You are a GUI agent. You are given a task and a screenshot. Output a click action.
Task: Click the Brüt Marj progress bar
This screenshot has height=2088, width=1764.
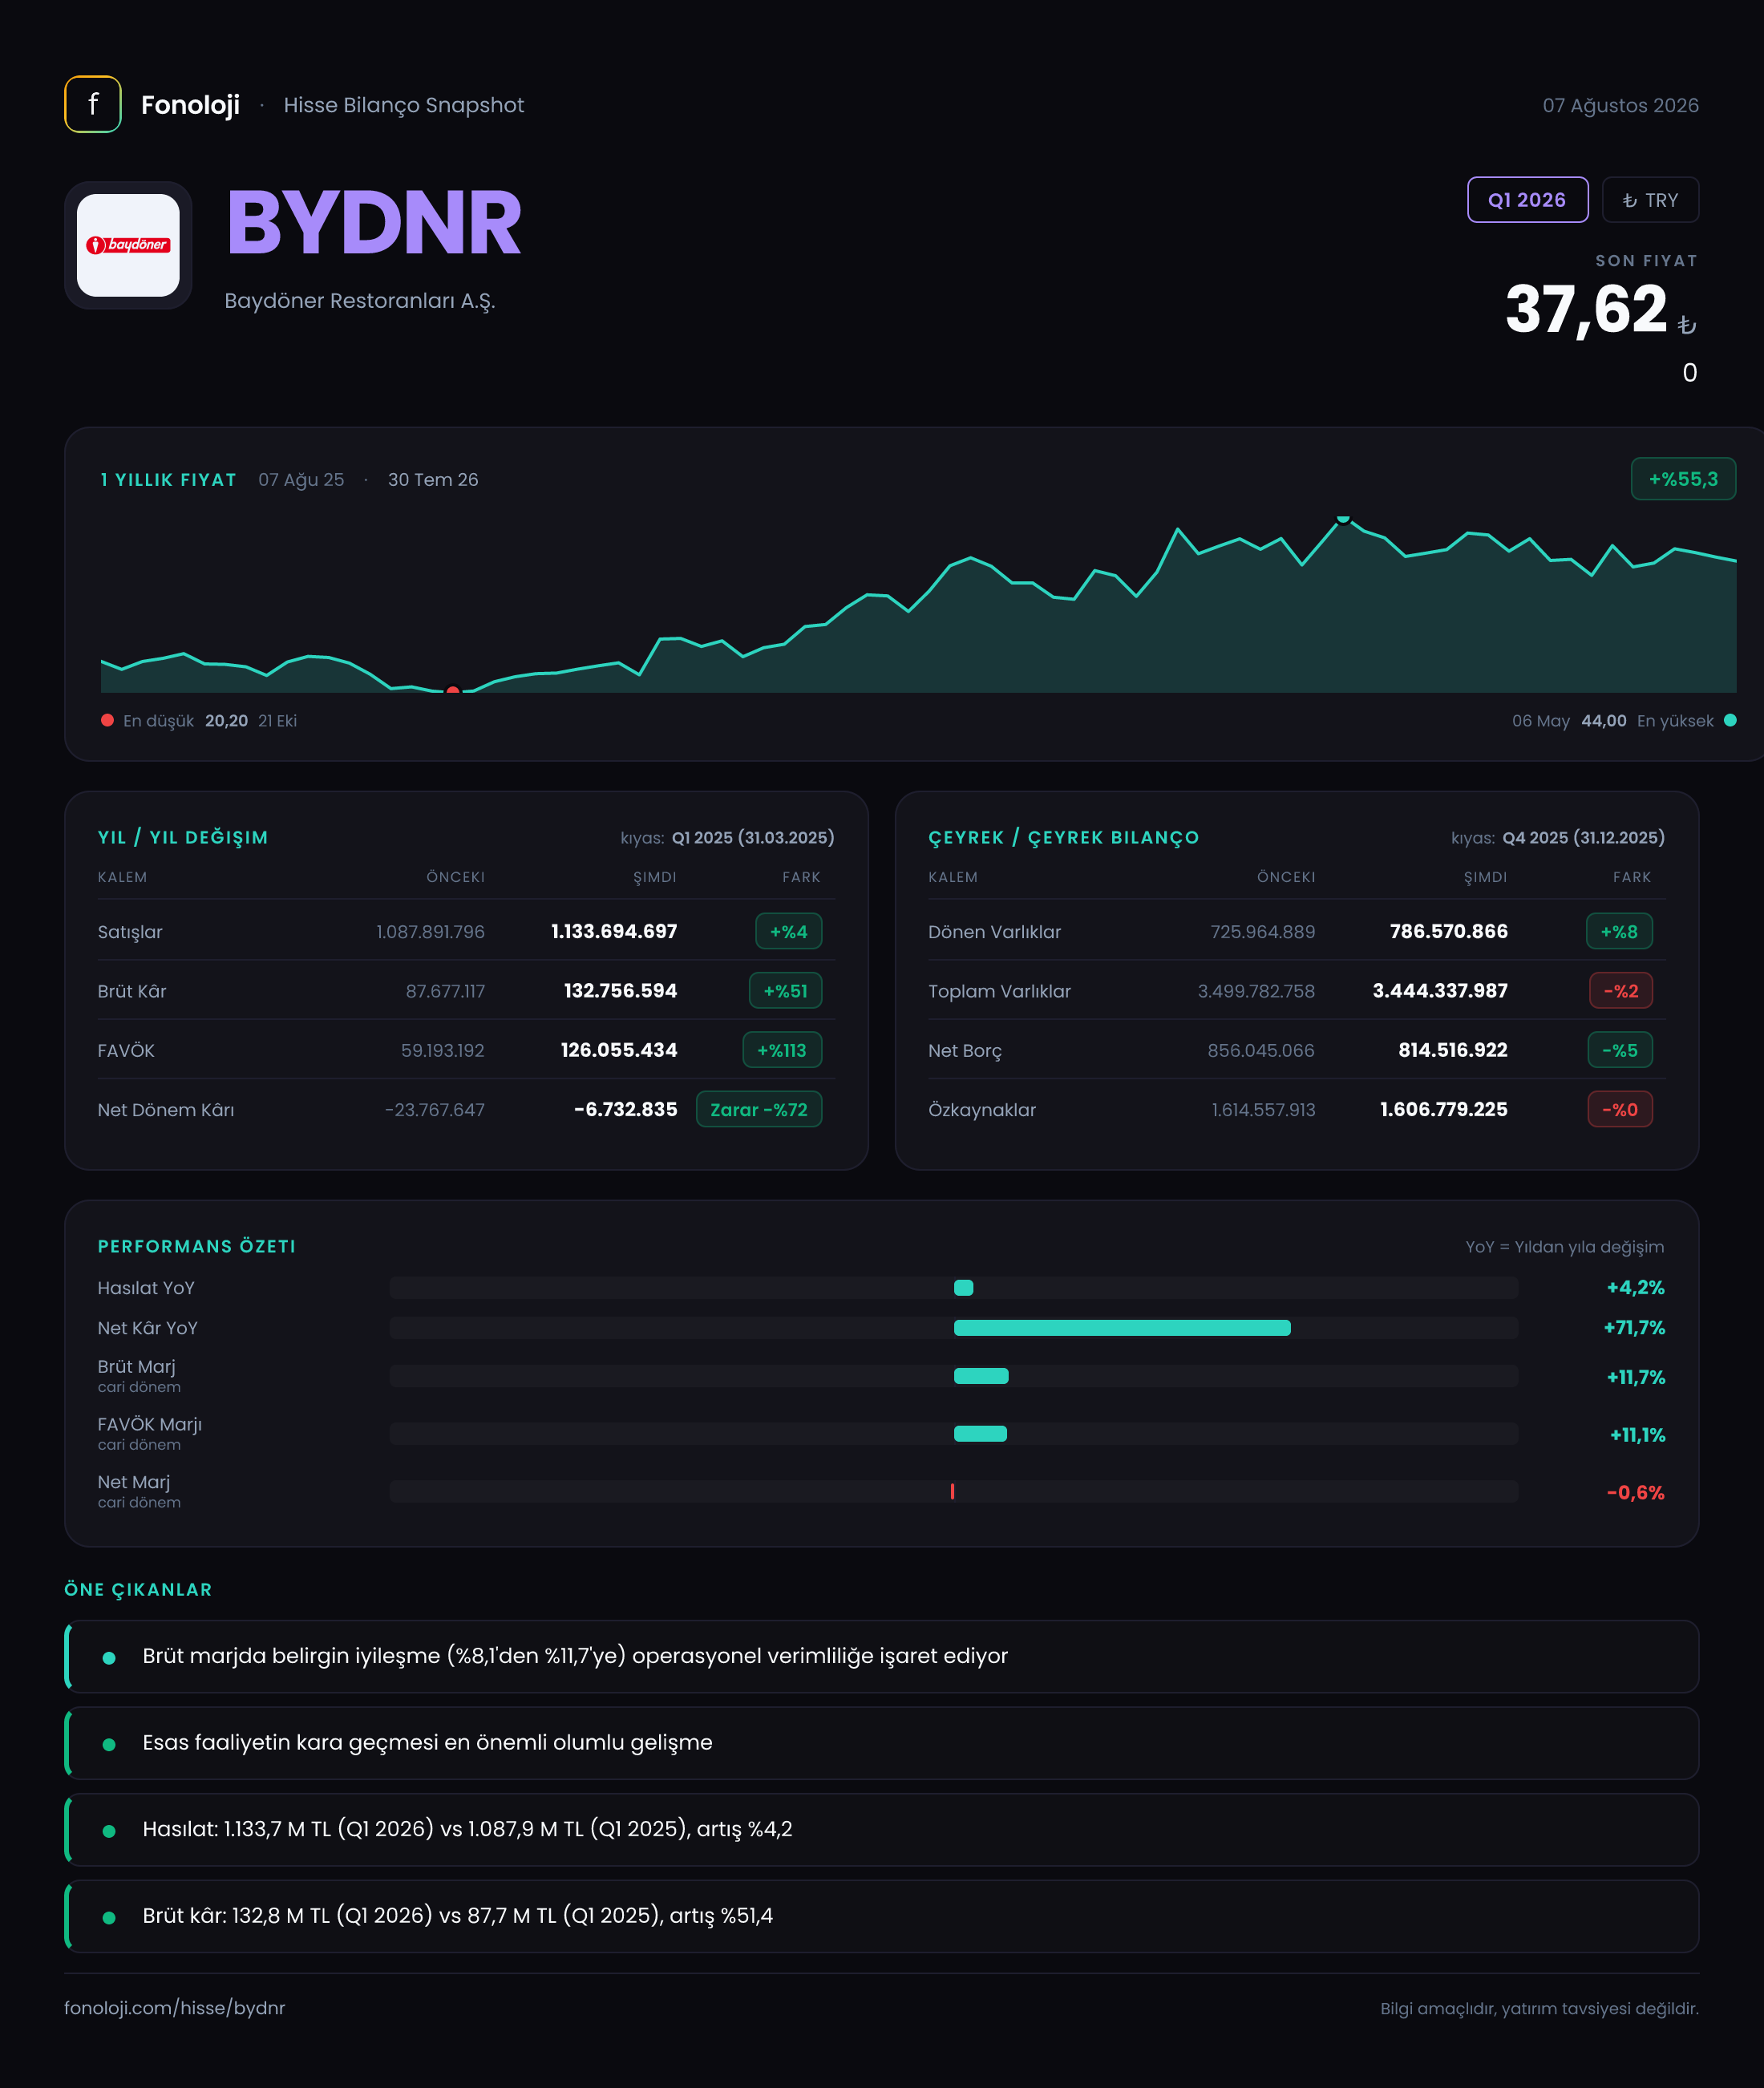tap(953, 1376)
